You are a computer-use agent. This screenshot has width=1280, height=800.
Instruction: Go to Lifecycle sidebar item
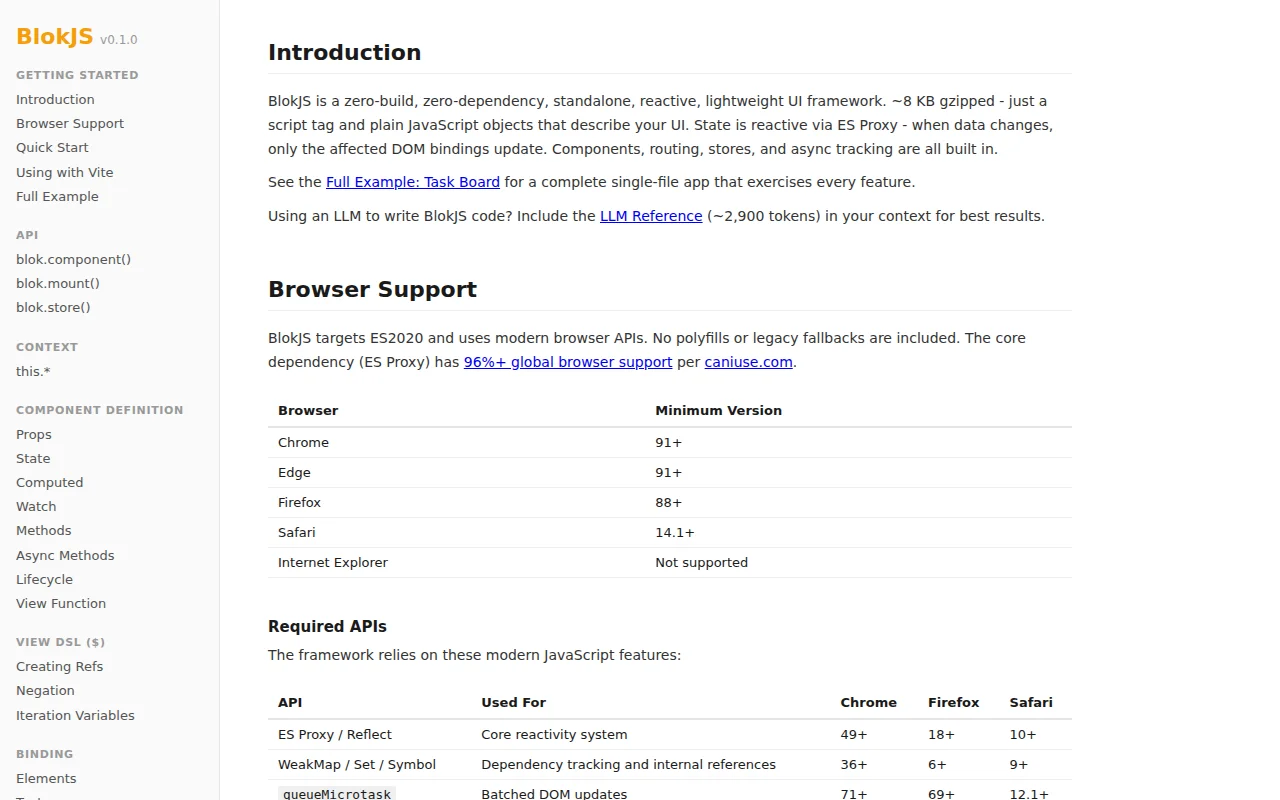point(44,579)
